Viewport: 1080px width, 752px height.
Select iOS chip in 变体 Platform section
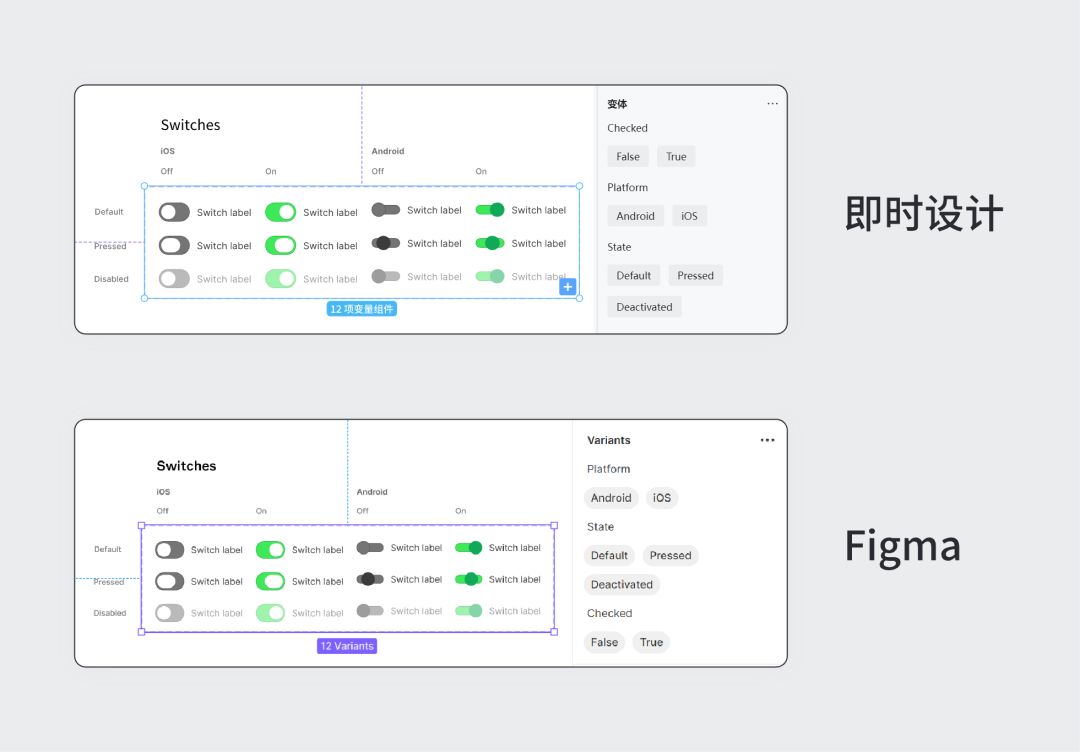coord(689,216)
